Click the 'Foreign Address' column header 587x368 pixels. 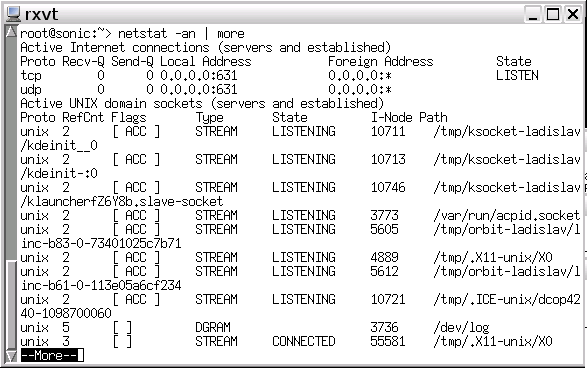(x=381, y=61)
